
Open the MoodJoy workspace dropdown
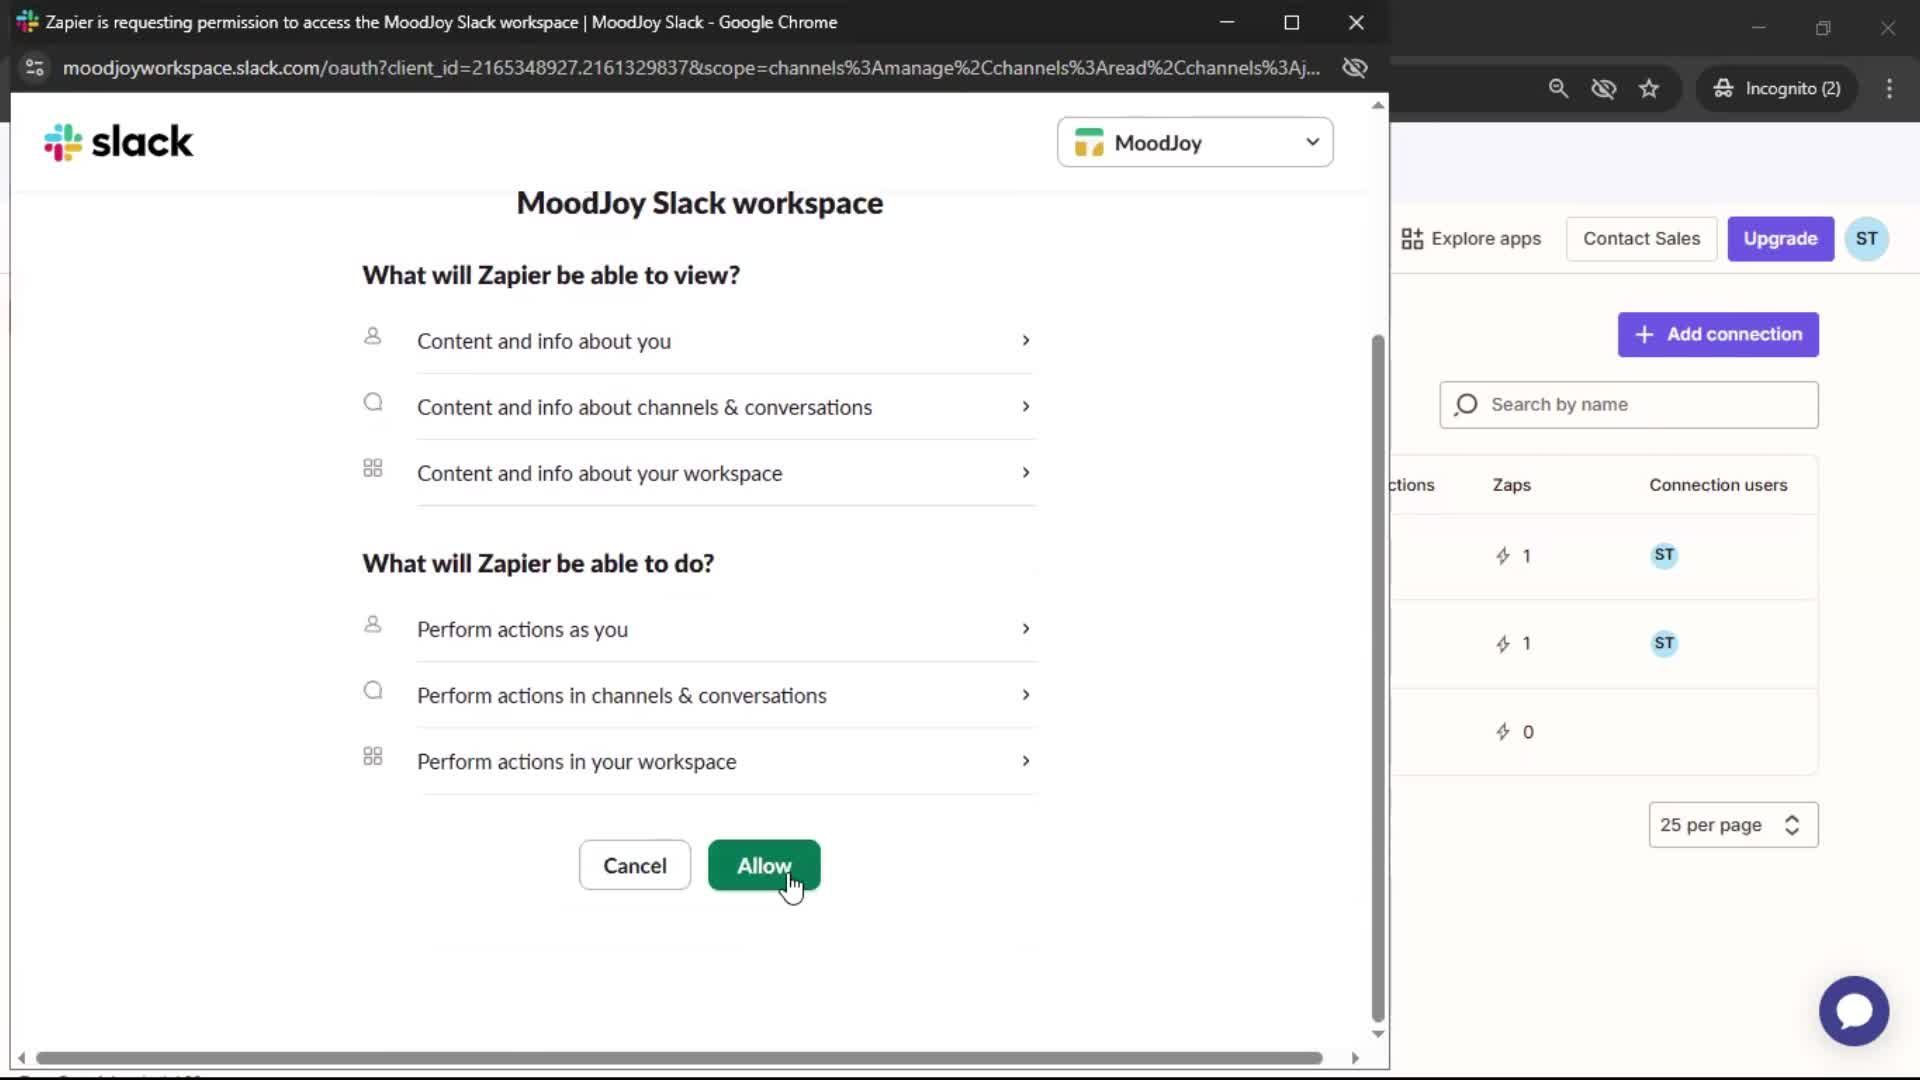tap(1195, 142)
